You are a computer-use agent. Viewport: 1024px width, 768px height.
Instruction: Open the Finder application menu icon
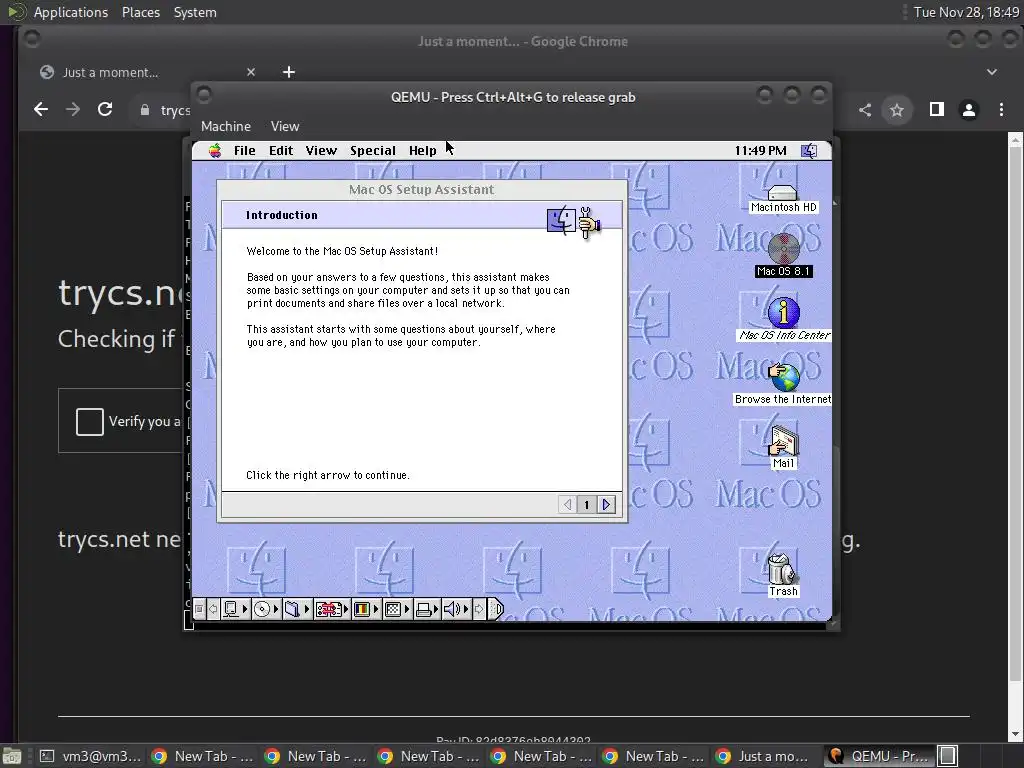click(808, 151)
